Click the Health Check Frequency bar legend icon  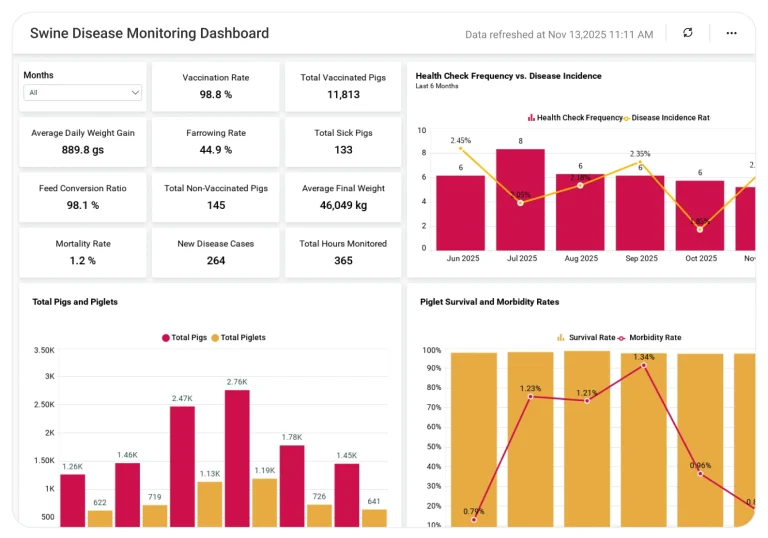(x=531, y=118)
